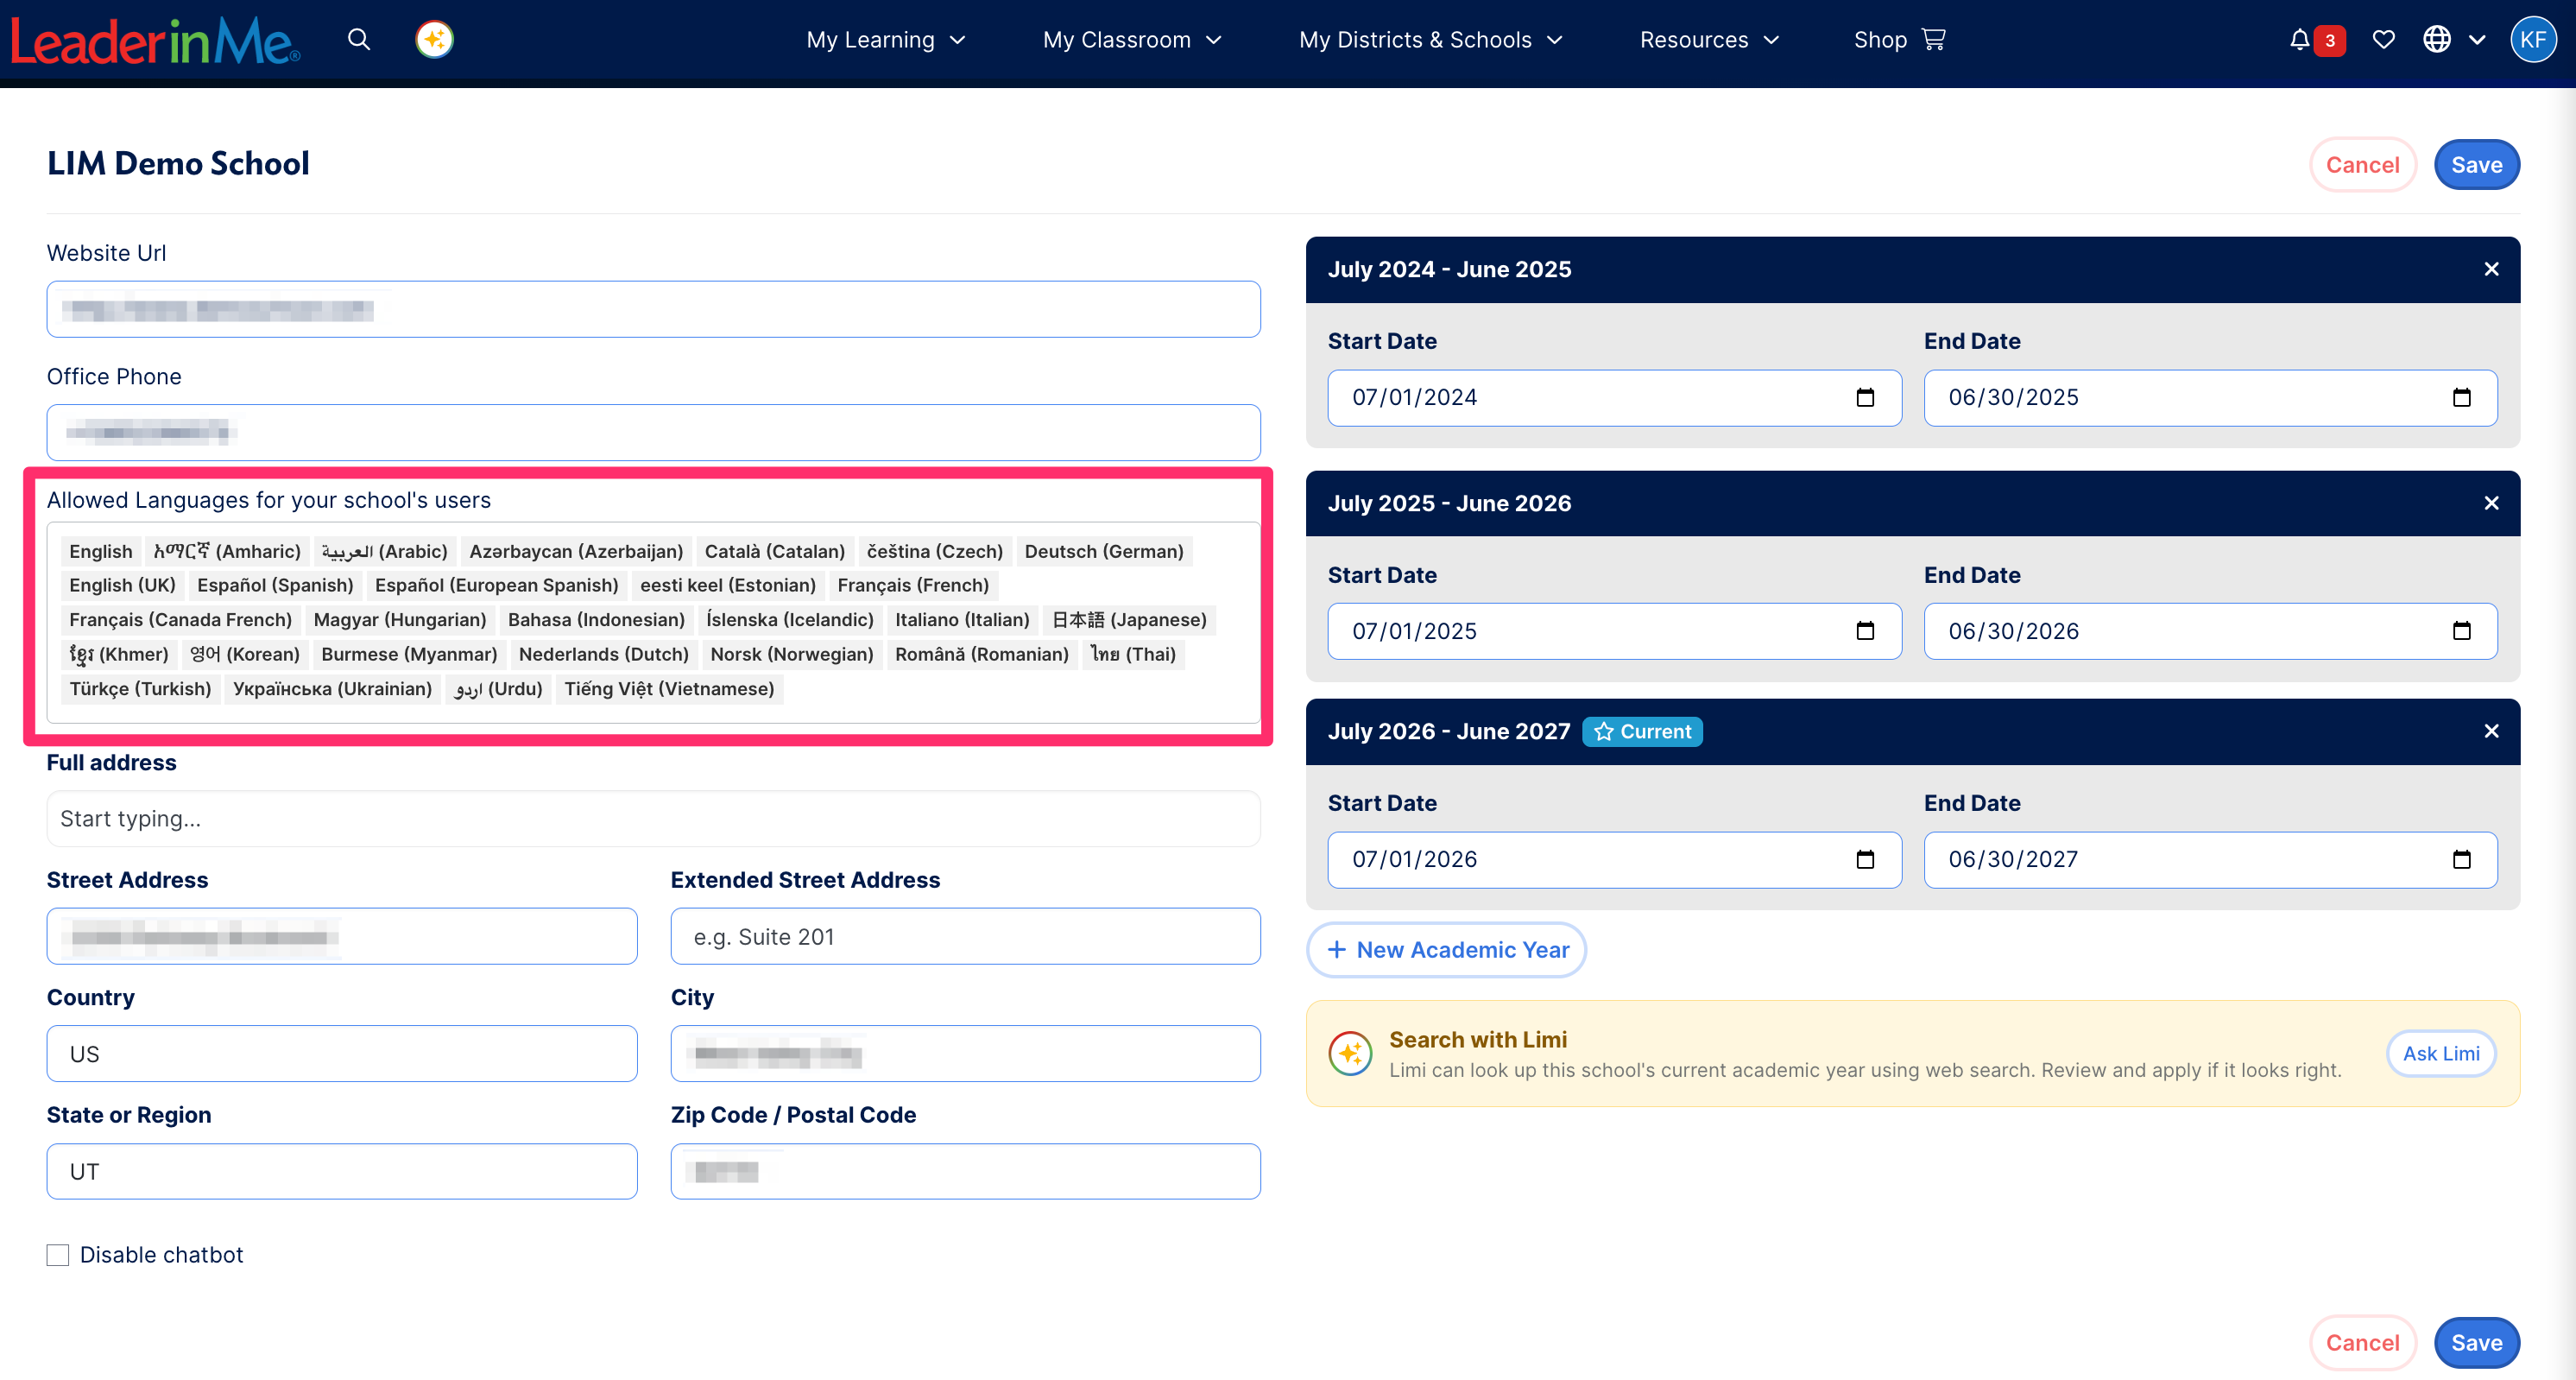Open the search magnifier icon
This screenshot has width=2576, height=1380.
point(359,40)
